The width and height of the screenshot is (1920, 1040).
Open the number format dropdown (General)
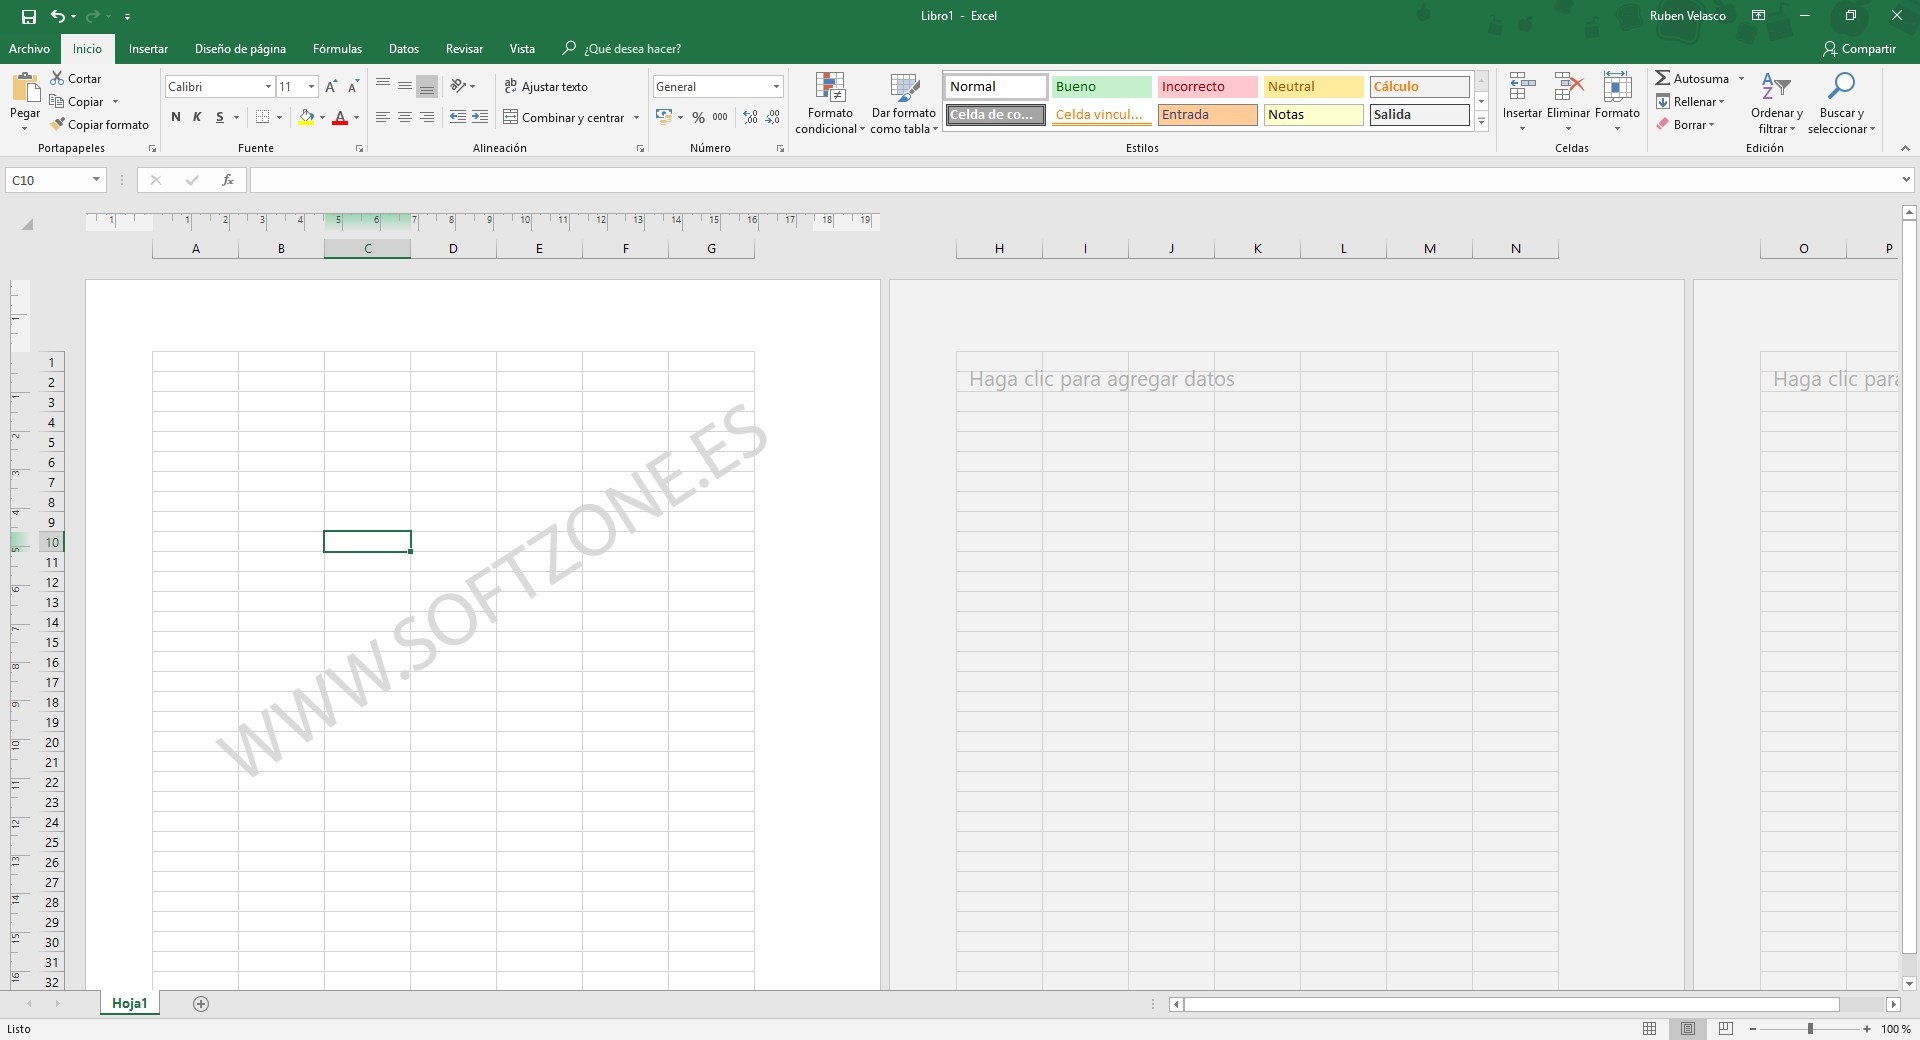point(776,87)
